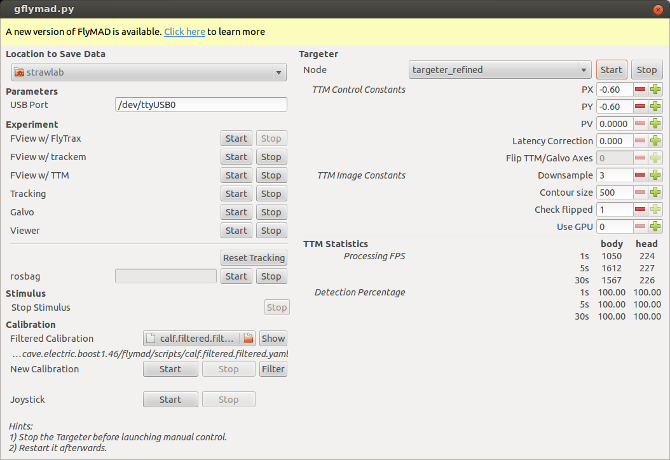Show the Filtered Calibration
Image resolution: width=670 pixels, height=460 pixels.
point(273,338)
